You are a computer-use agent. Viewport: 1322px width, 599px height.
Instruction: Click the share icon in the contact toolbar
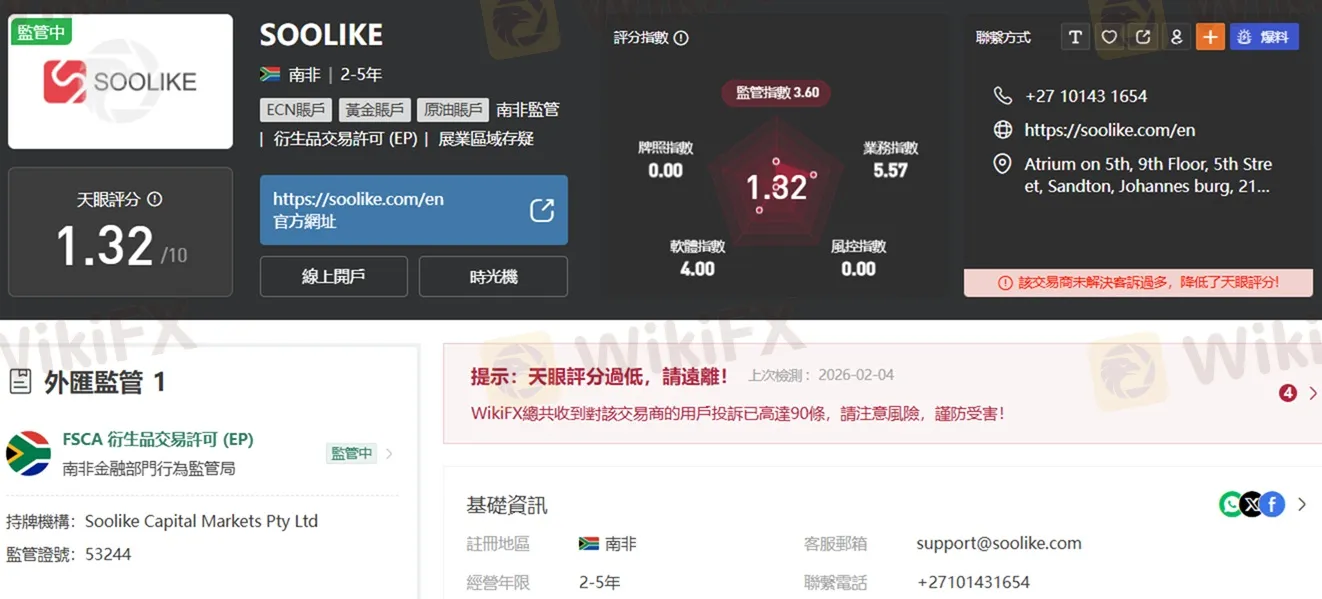point(1143,36)
